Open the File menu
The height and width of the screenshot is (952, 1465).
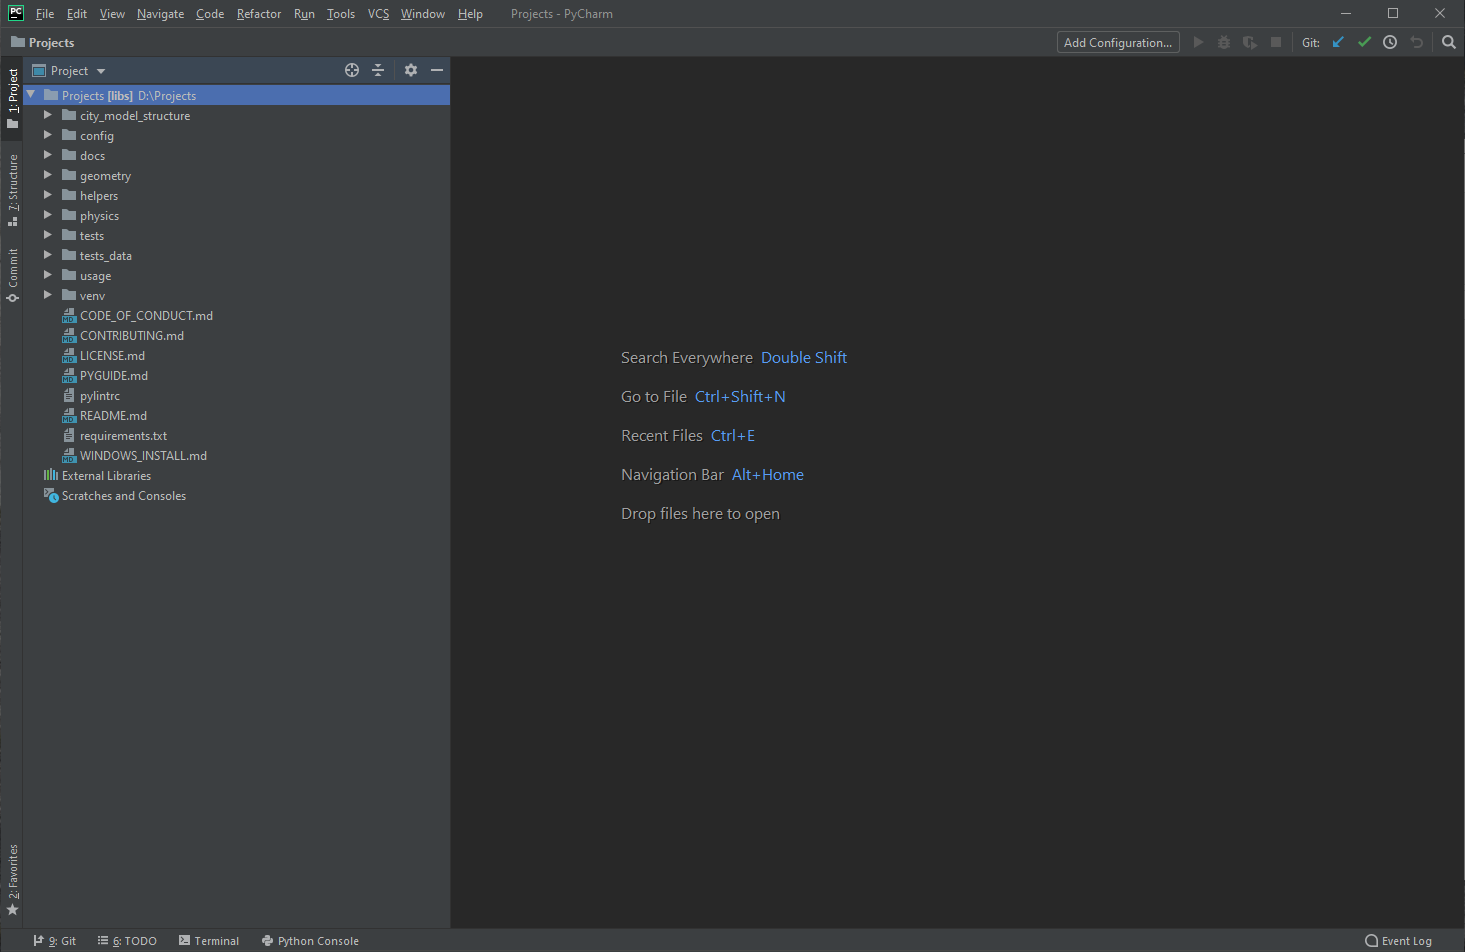tap(45, 14)
